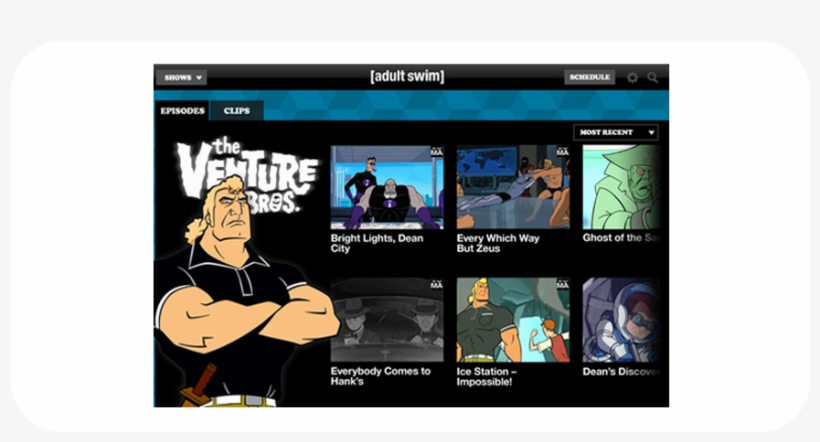Click the Ice Station – Impossible! title
The height and width of the screenshot is (442, 820).
(x=487, y=377)
